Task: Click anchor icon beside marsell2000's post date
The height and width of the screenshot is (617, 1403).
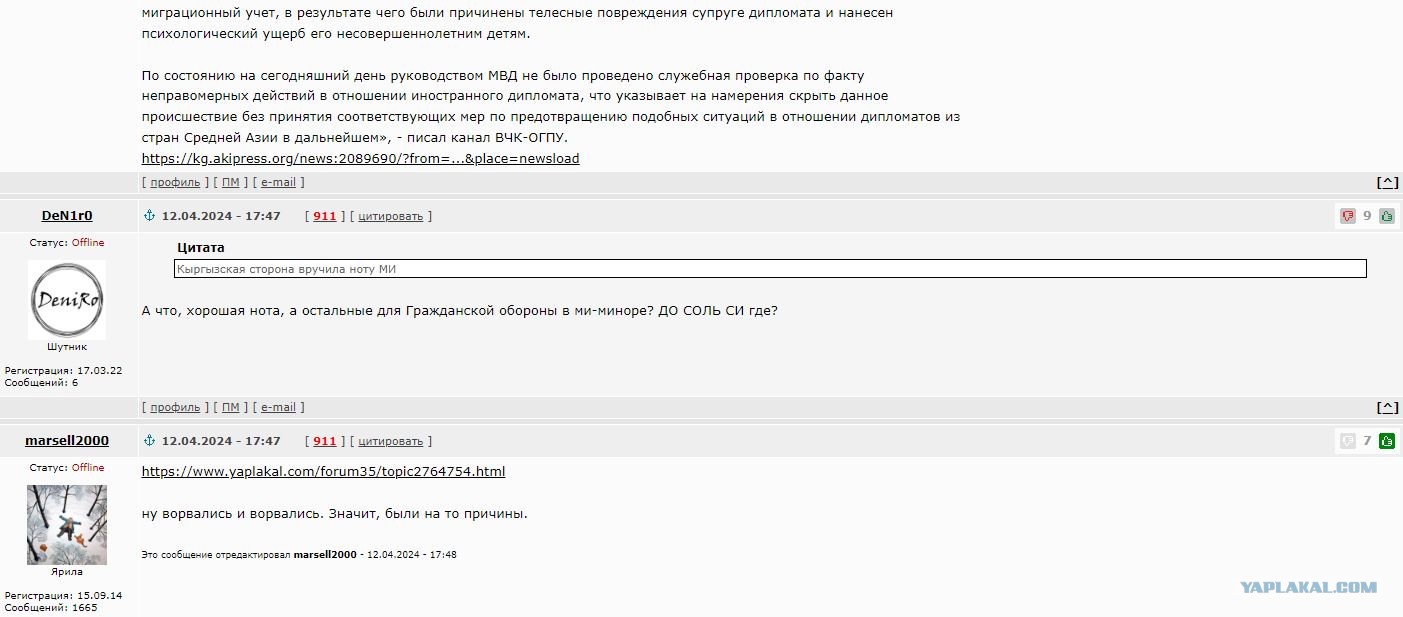Action: click(x=150, y=441)
